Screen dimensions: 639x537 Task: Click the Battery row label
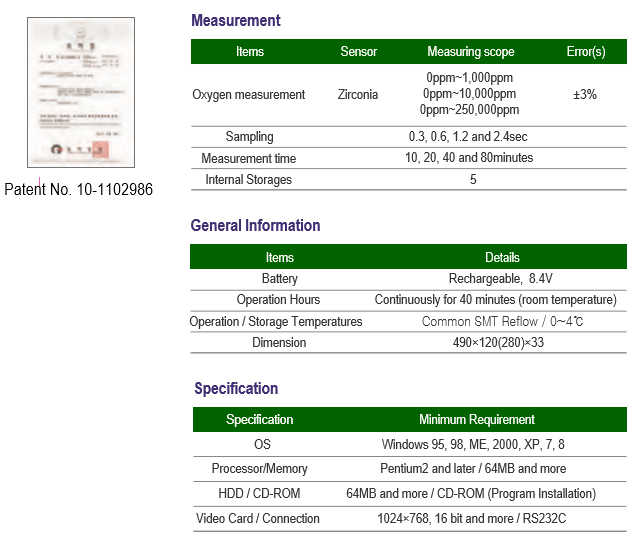coord(279,278)
